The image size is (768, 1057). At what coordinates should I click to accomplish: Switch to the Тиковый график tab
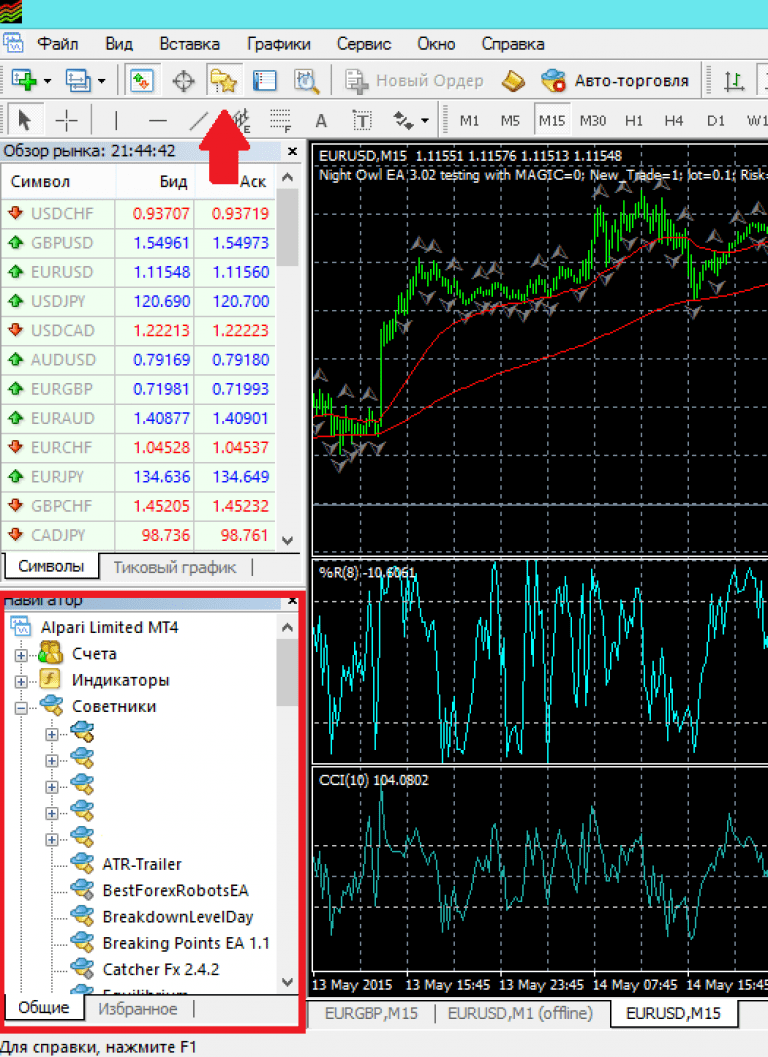(x=175, y=568)
